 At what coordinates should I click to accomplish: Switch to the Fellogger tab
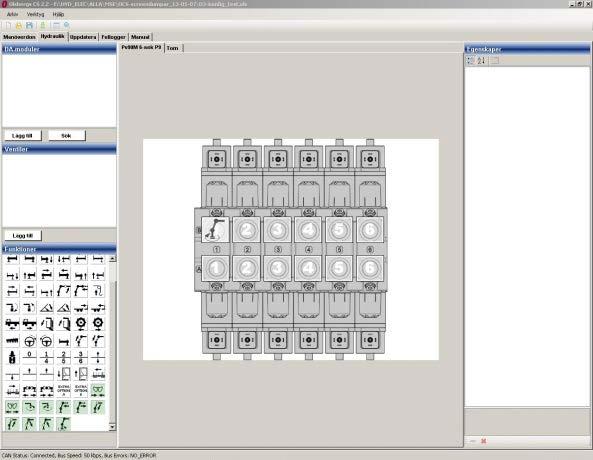[x=113, y=37]
